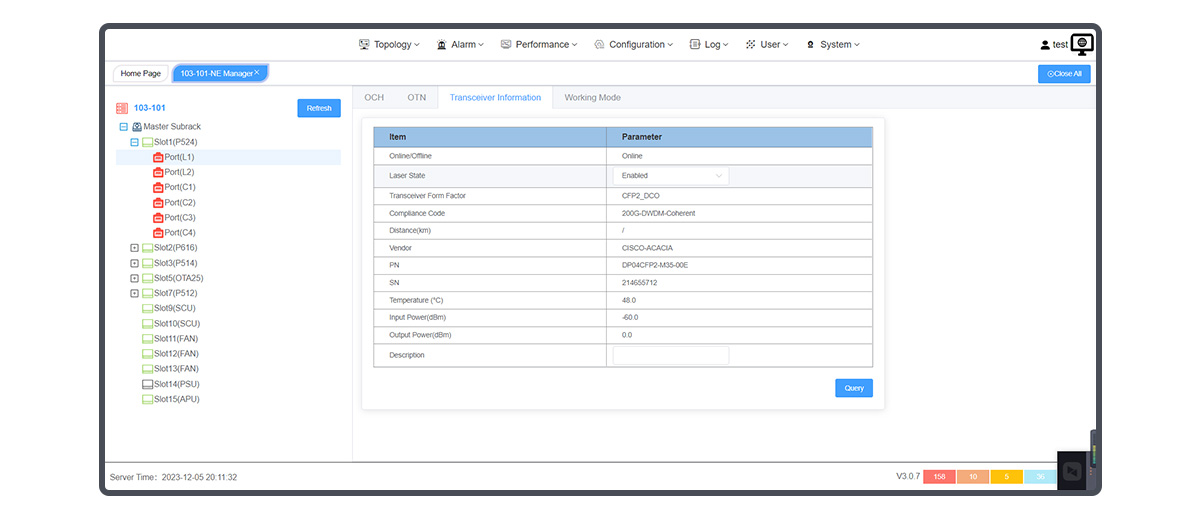This screenshot has height=520, width=1200.
Task: Click the Slot9(SCU) card icon
Action: pos(148,308)
